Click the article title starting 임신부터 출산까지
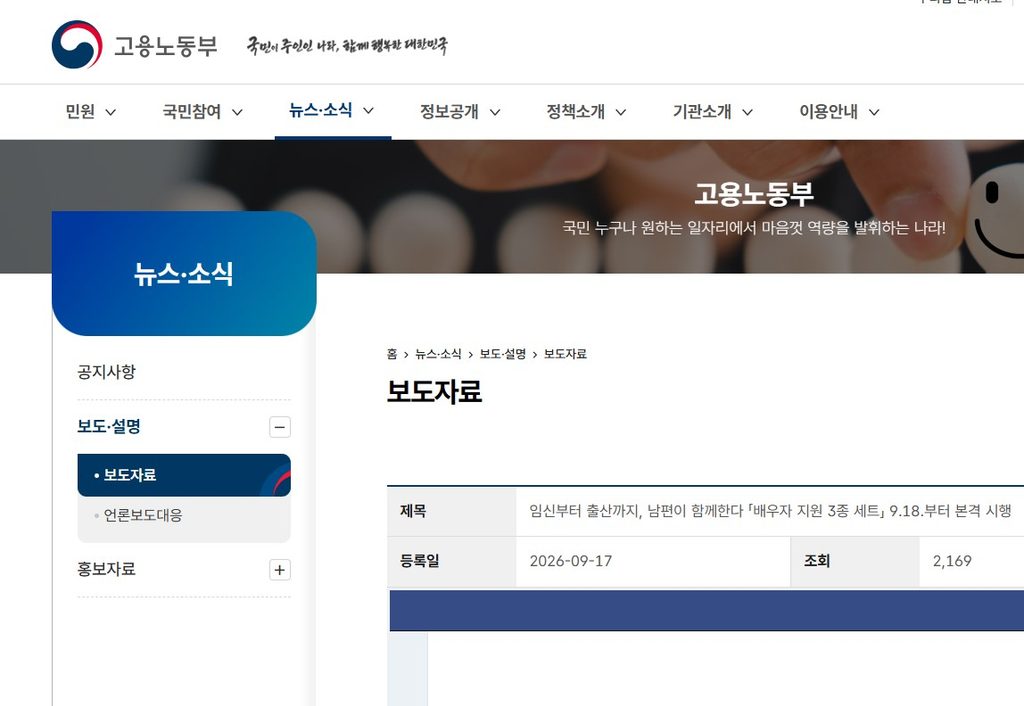 770,511
